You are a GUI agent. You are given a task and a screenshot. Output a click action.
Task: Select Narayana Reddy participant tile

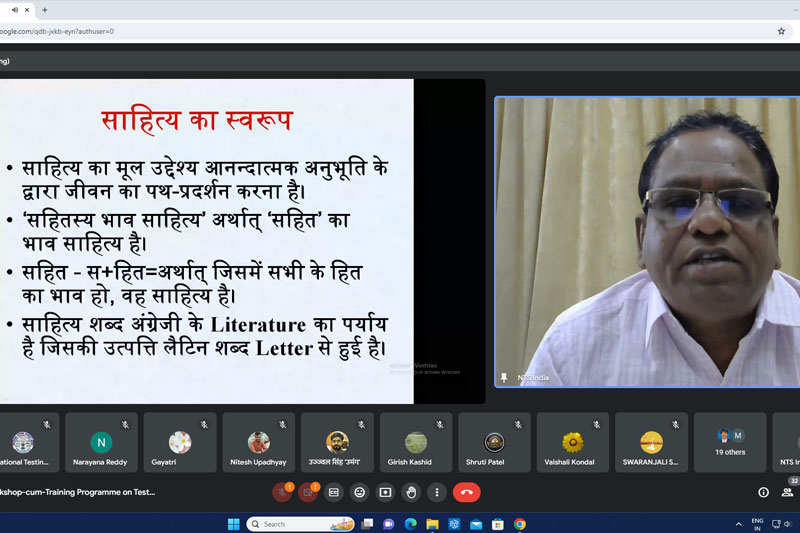click(x=101, y=442)
